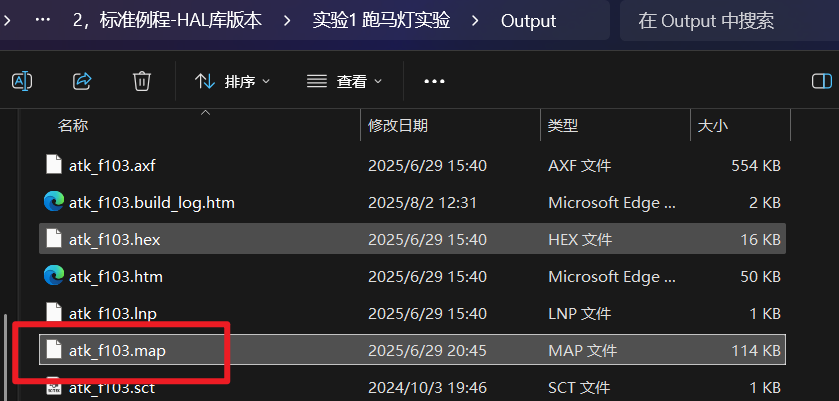Viewport: 839px width, 401px height.
Task: Click the AXF 文件 type cell
Action: (579, 165)
